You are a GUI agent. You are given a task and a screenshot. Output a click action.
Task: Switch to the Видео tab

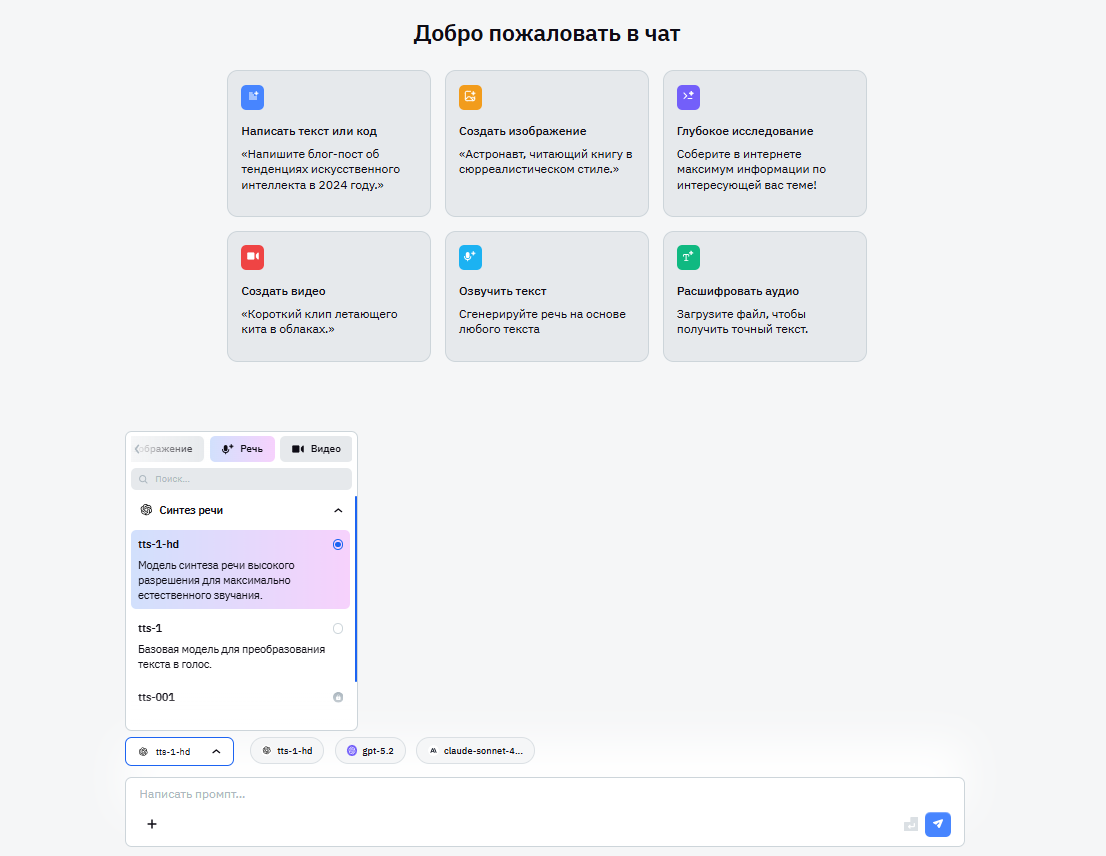tap(316, 448)
